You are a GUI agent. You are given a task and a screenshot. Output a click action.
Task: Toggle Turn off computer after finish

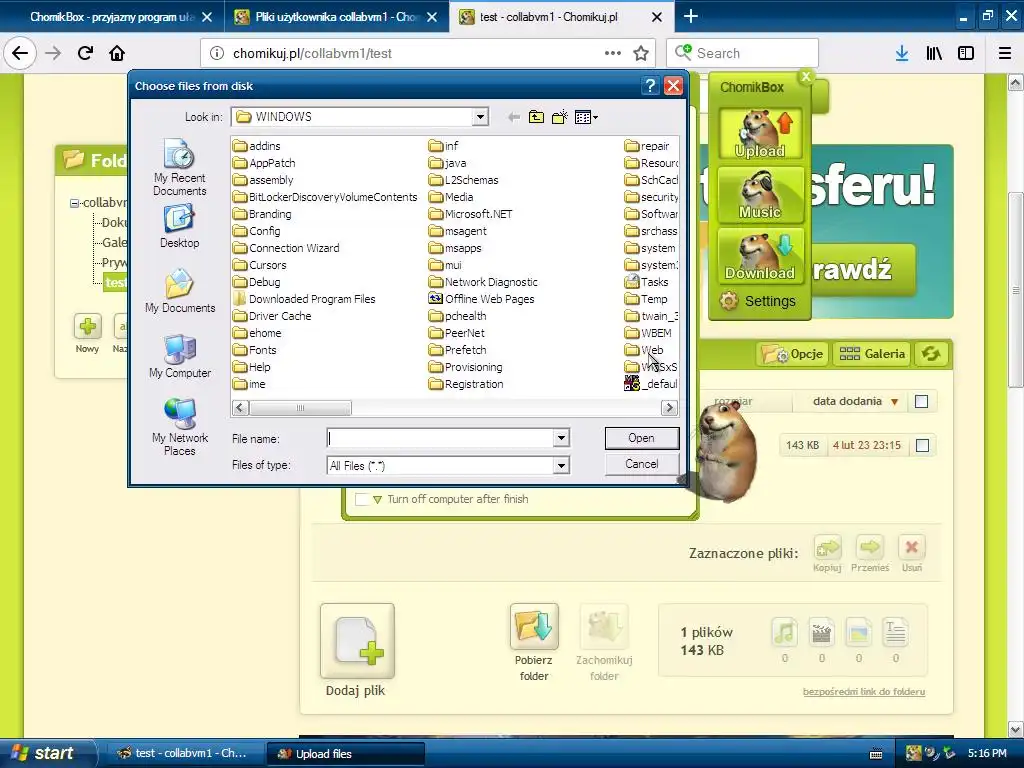pos(361,500)
